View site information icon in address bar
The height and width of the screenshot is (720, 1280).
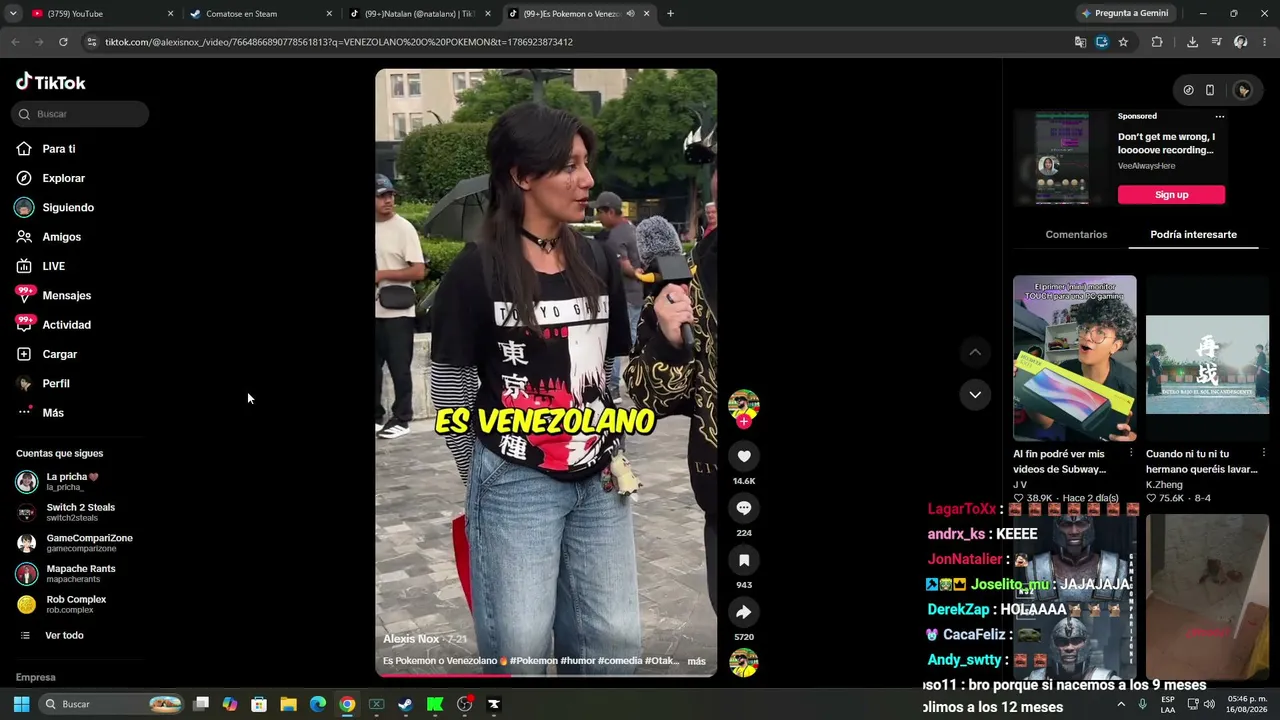point(92,42)
